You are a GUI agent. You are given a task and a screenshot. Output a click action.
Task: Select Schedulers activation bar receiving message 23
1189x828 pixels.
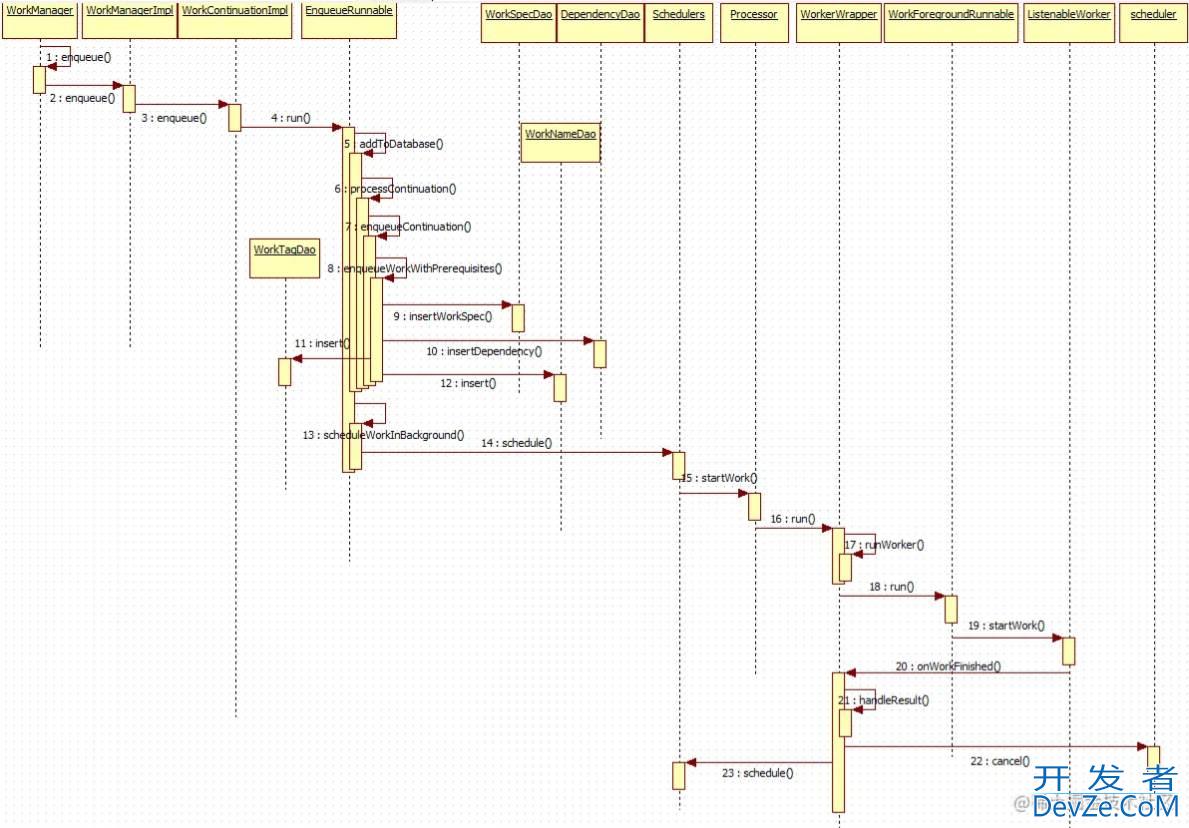pos(679,776)
